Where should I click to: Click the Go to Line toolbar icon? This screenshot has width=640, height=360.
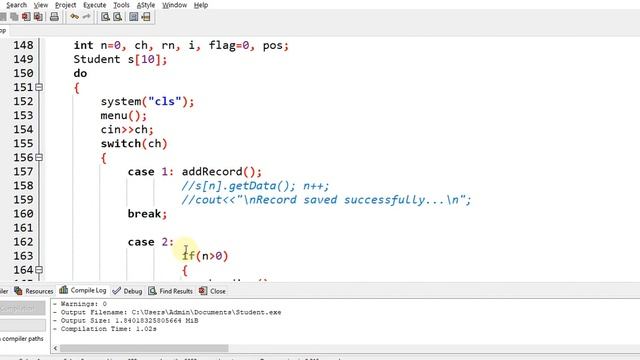146,17
